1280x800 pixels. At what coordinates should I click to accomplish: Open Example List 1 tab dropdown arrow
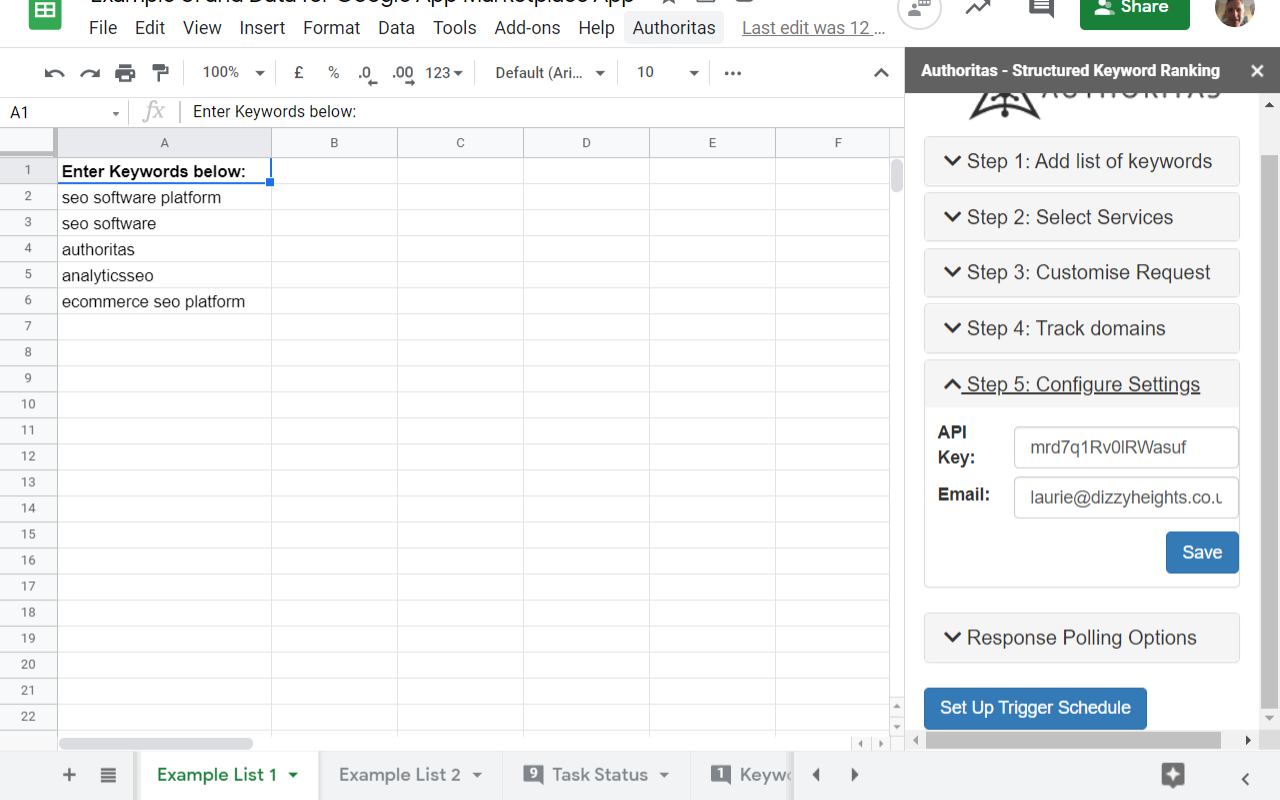pos(293,775)
